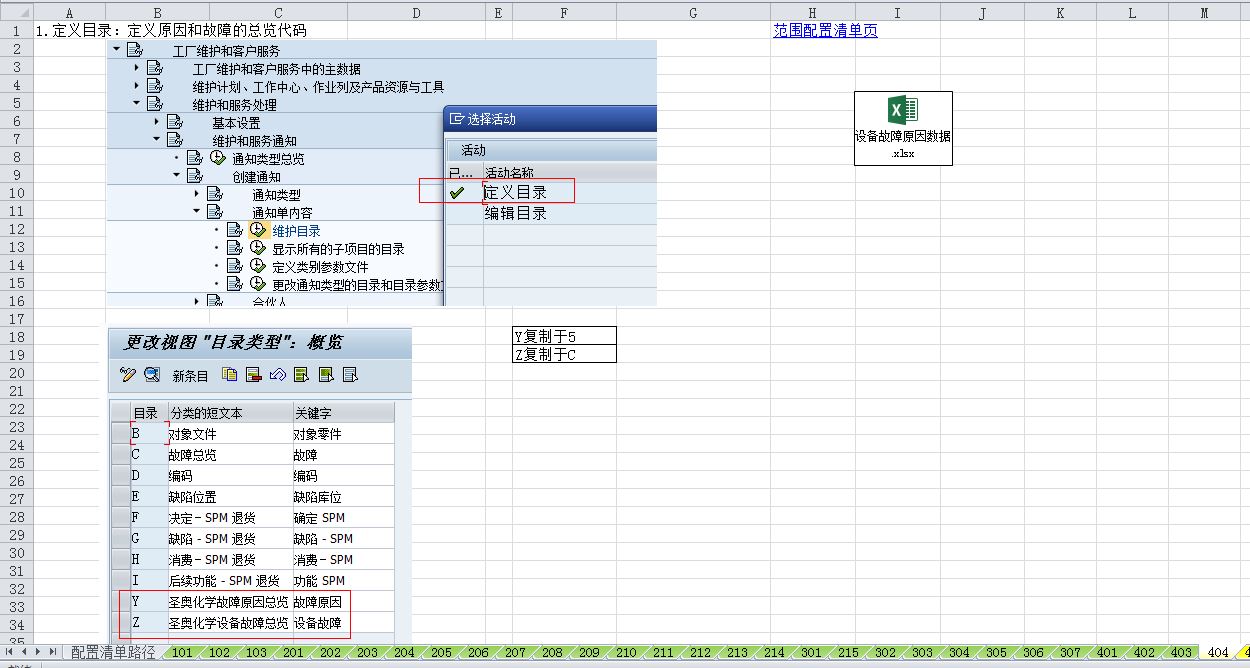Follow the 范围配置清单页 hyperlink
This screenshot has width=1250, height=668.
825,30
